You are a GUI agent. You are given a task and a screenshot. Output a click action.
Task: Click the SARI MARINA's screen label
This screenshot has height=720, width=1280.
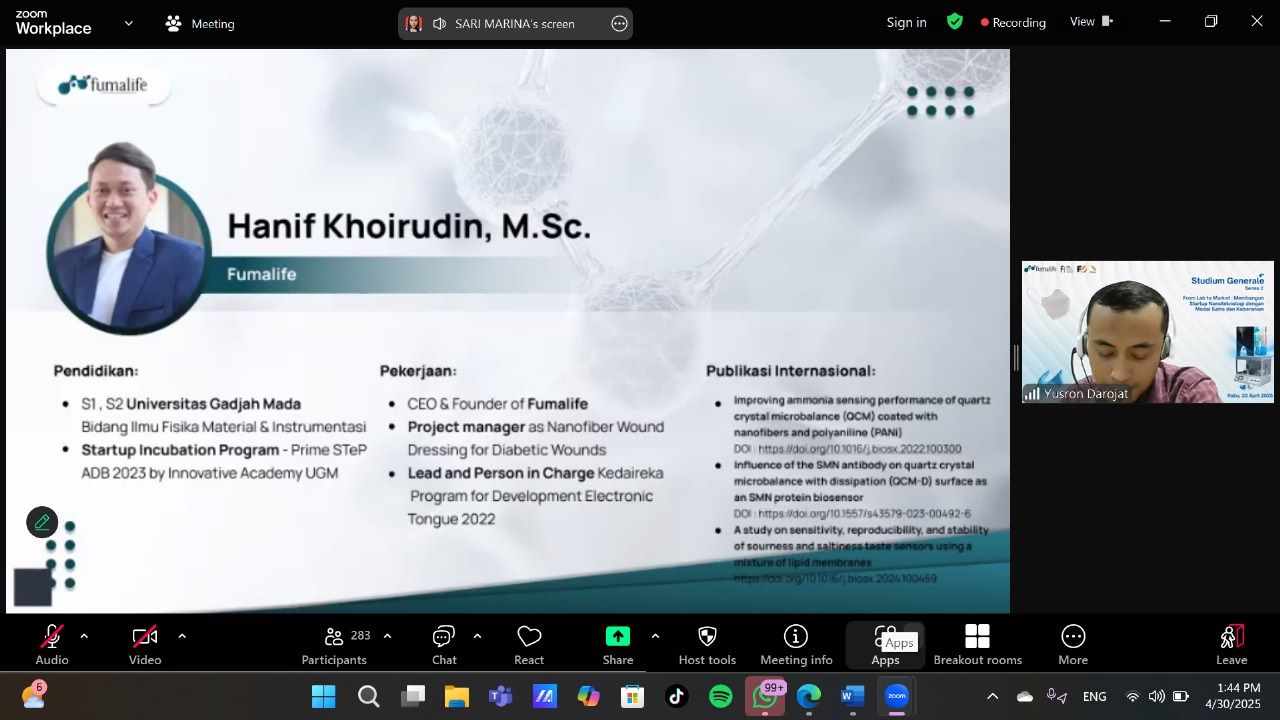pyautogui.click(x=514, y=23)
